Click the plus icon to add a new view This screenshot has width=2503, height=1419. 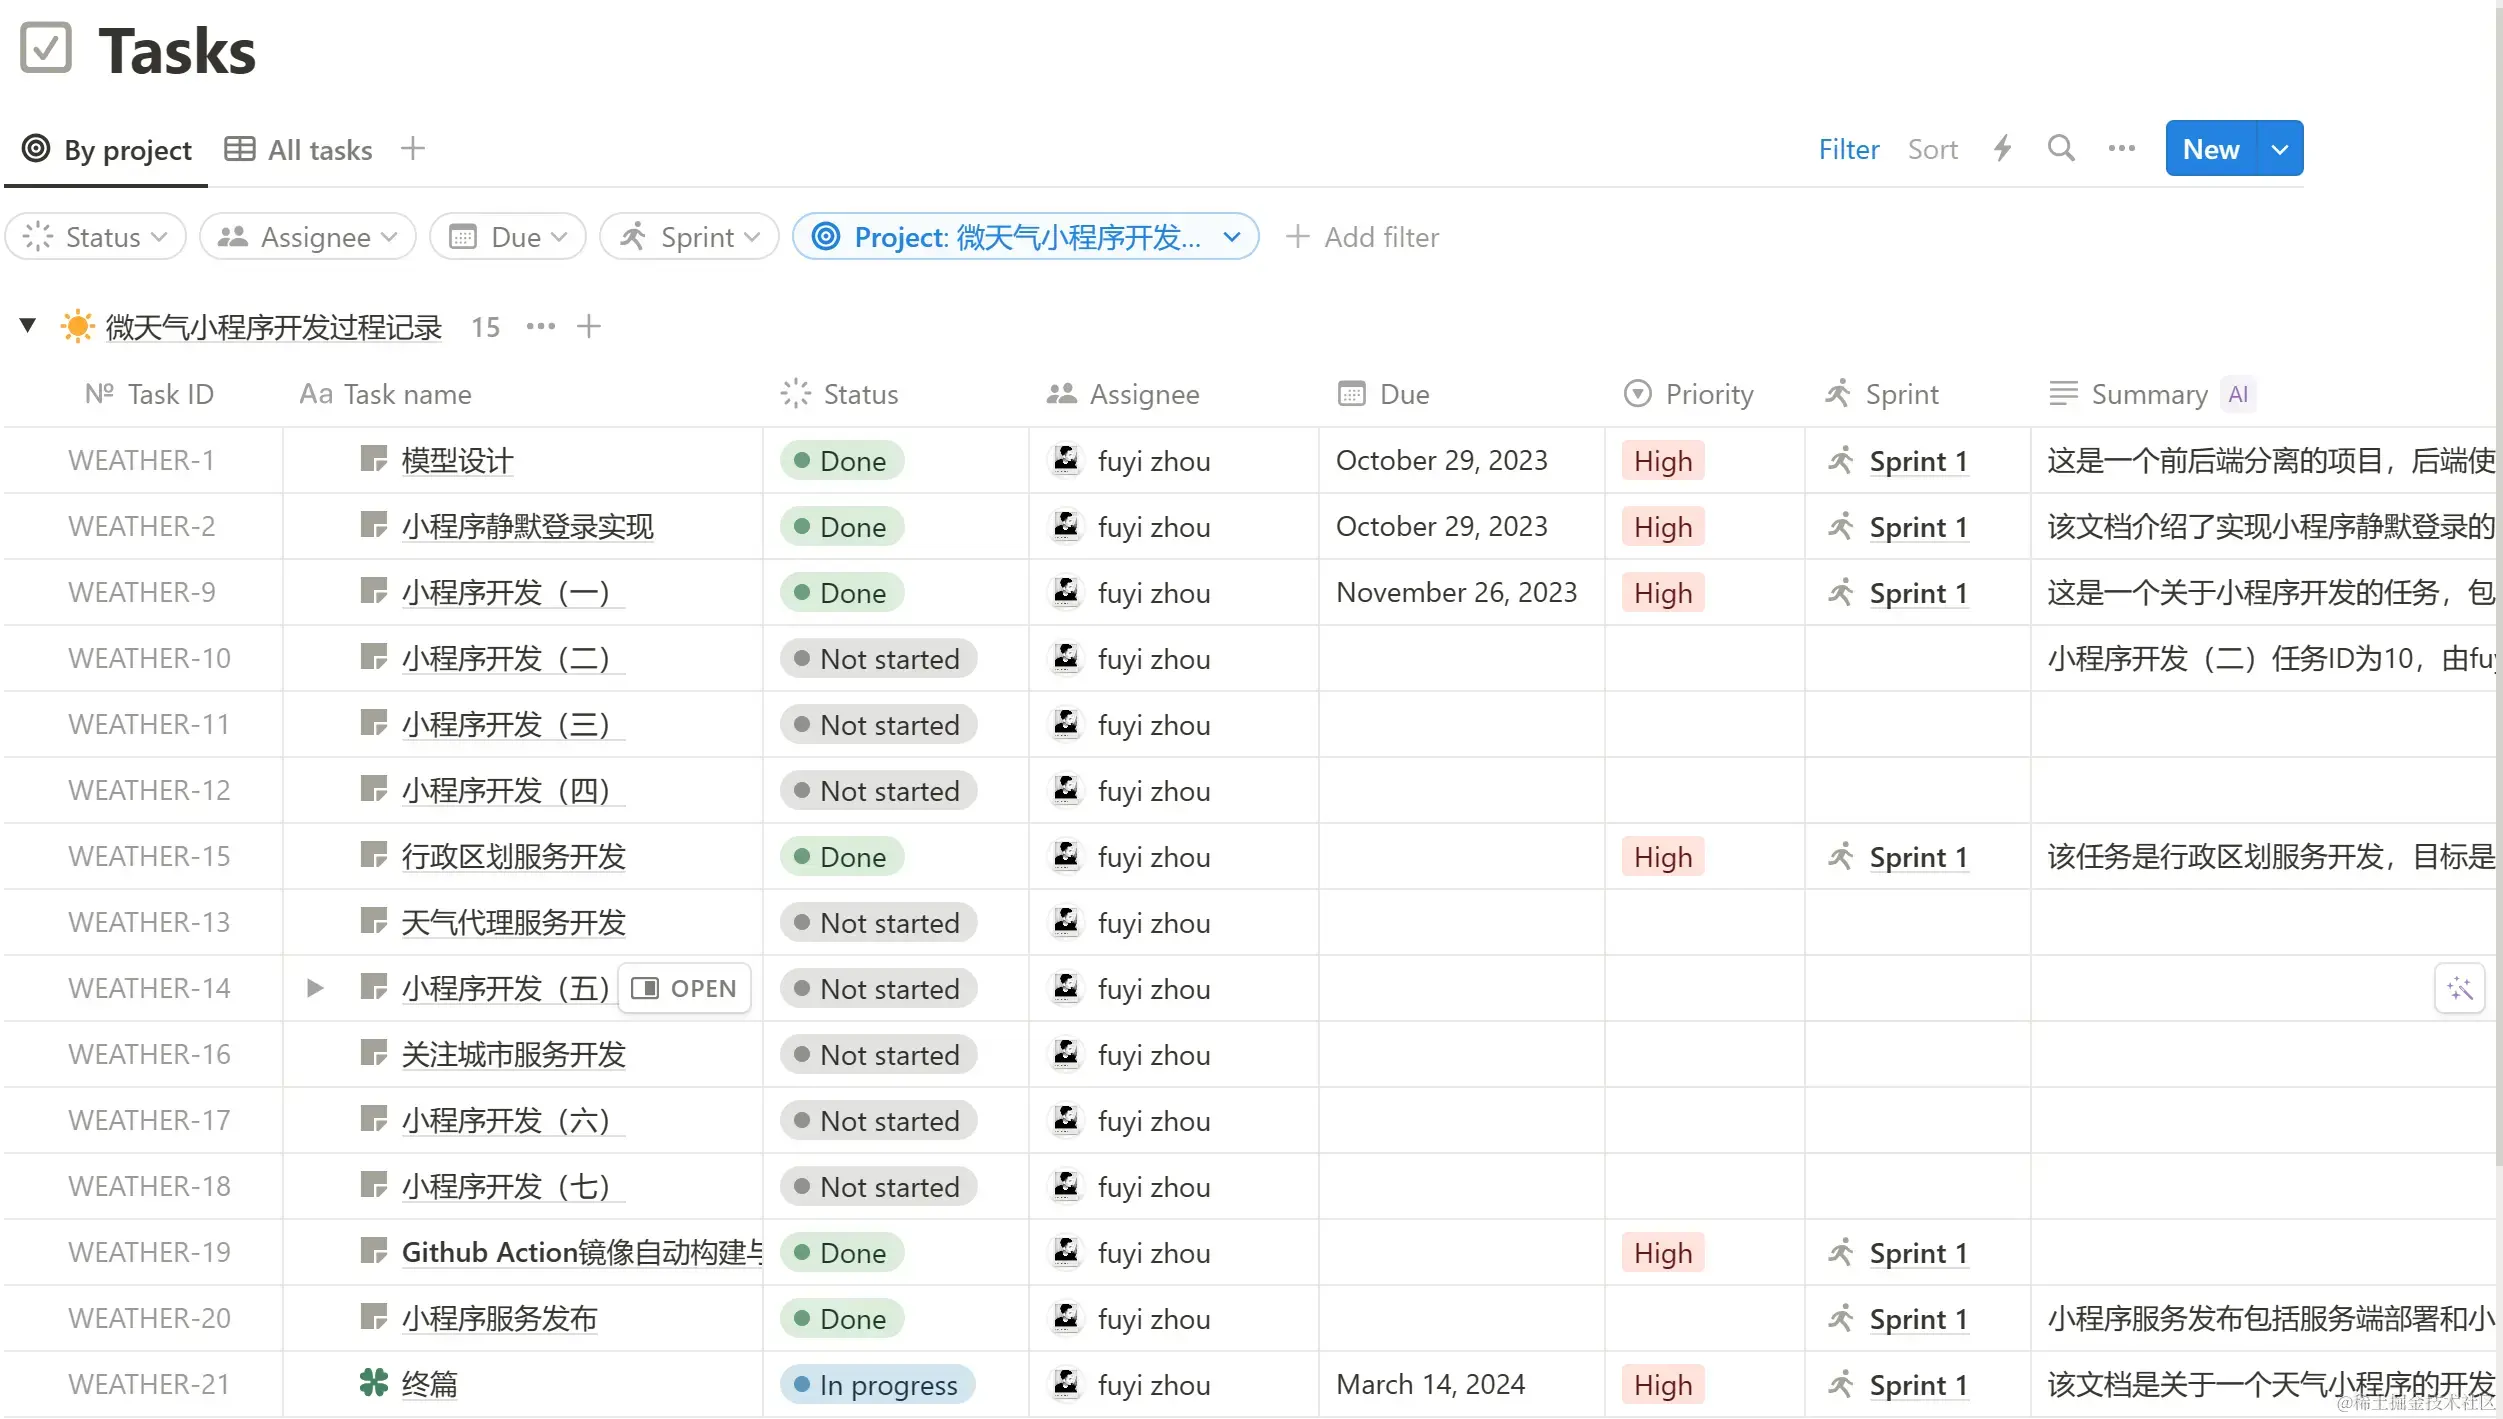[412, 148]
